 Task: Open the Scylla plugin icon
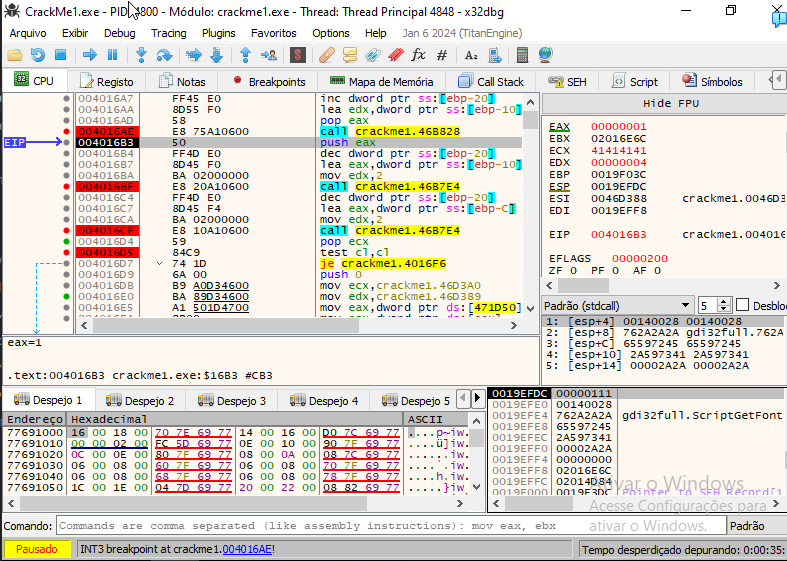(296, 55)
